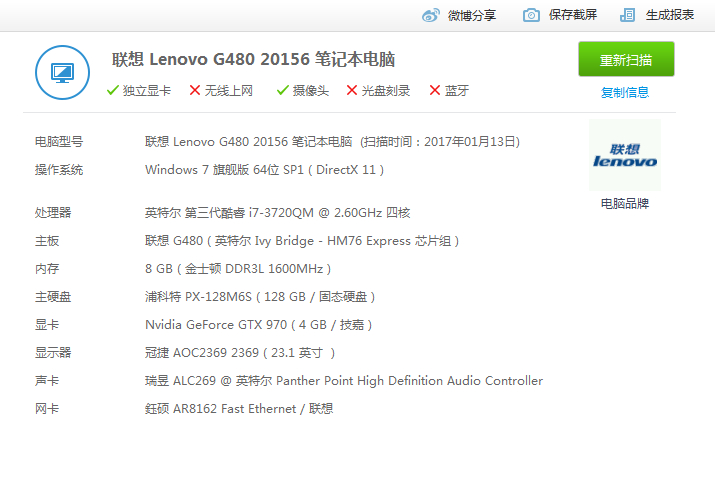Click the 摄像头 feature label

click(311, 91)
